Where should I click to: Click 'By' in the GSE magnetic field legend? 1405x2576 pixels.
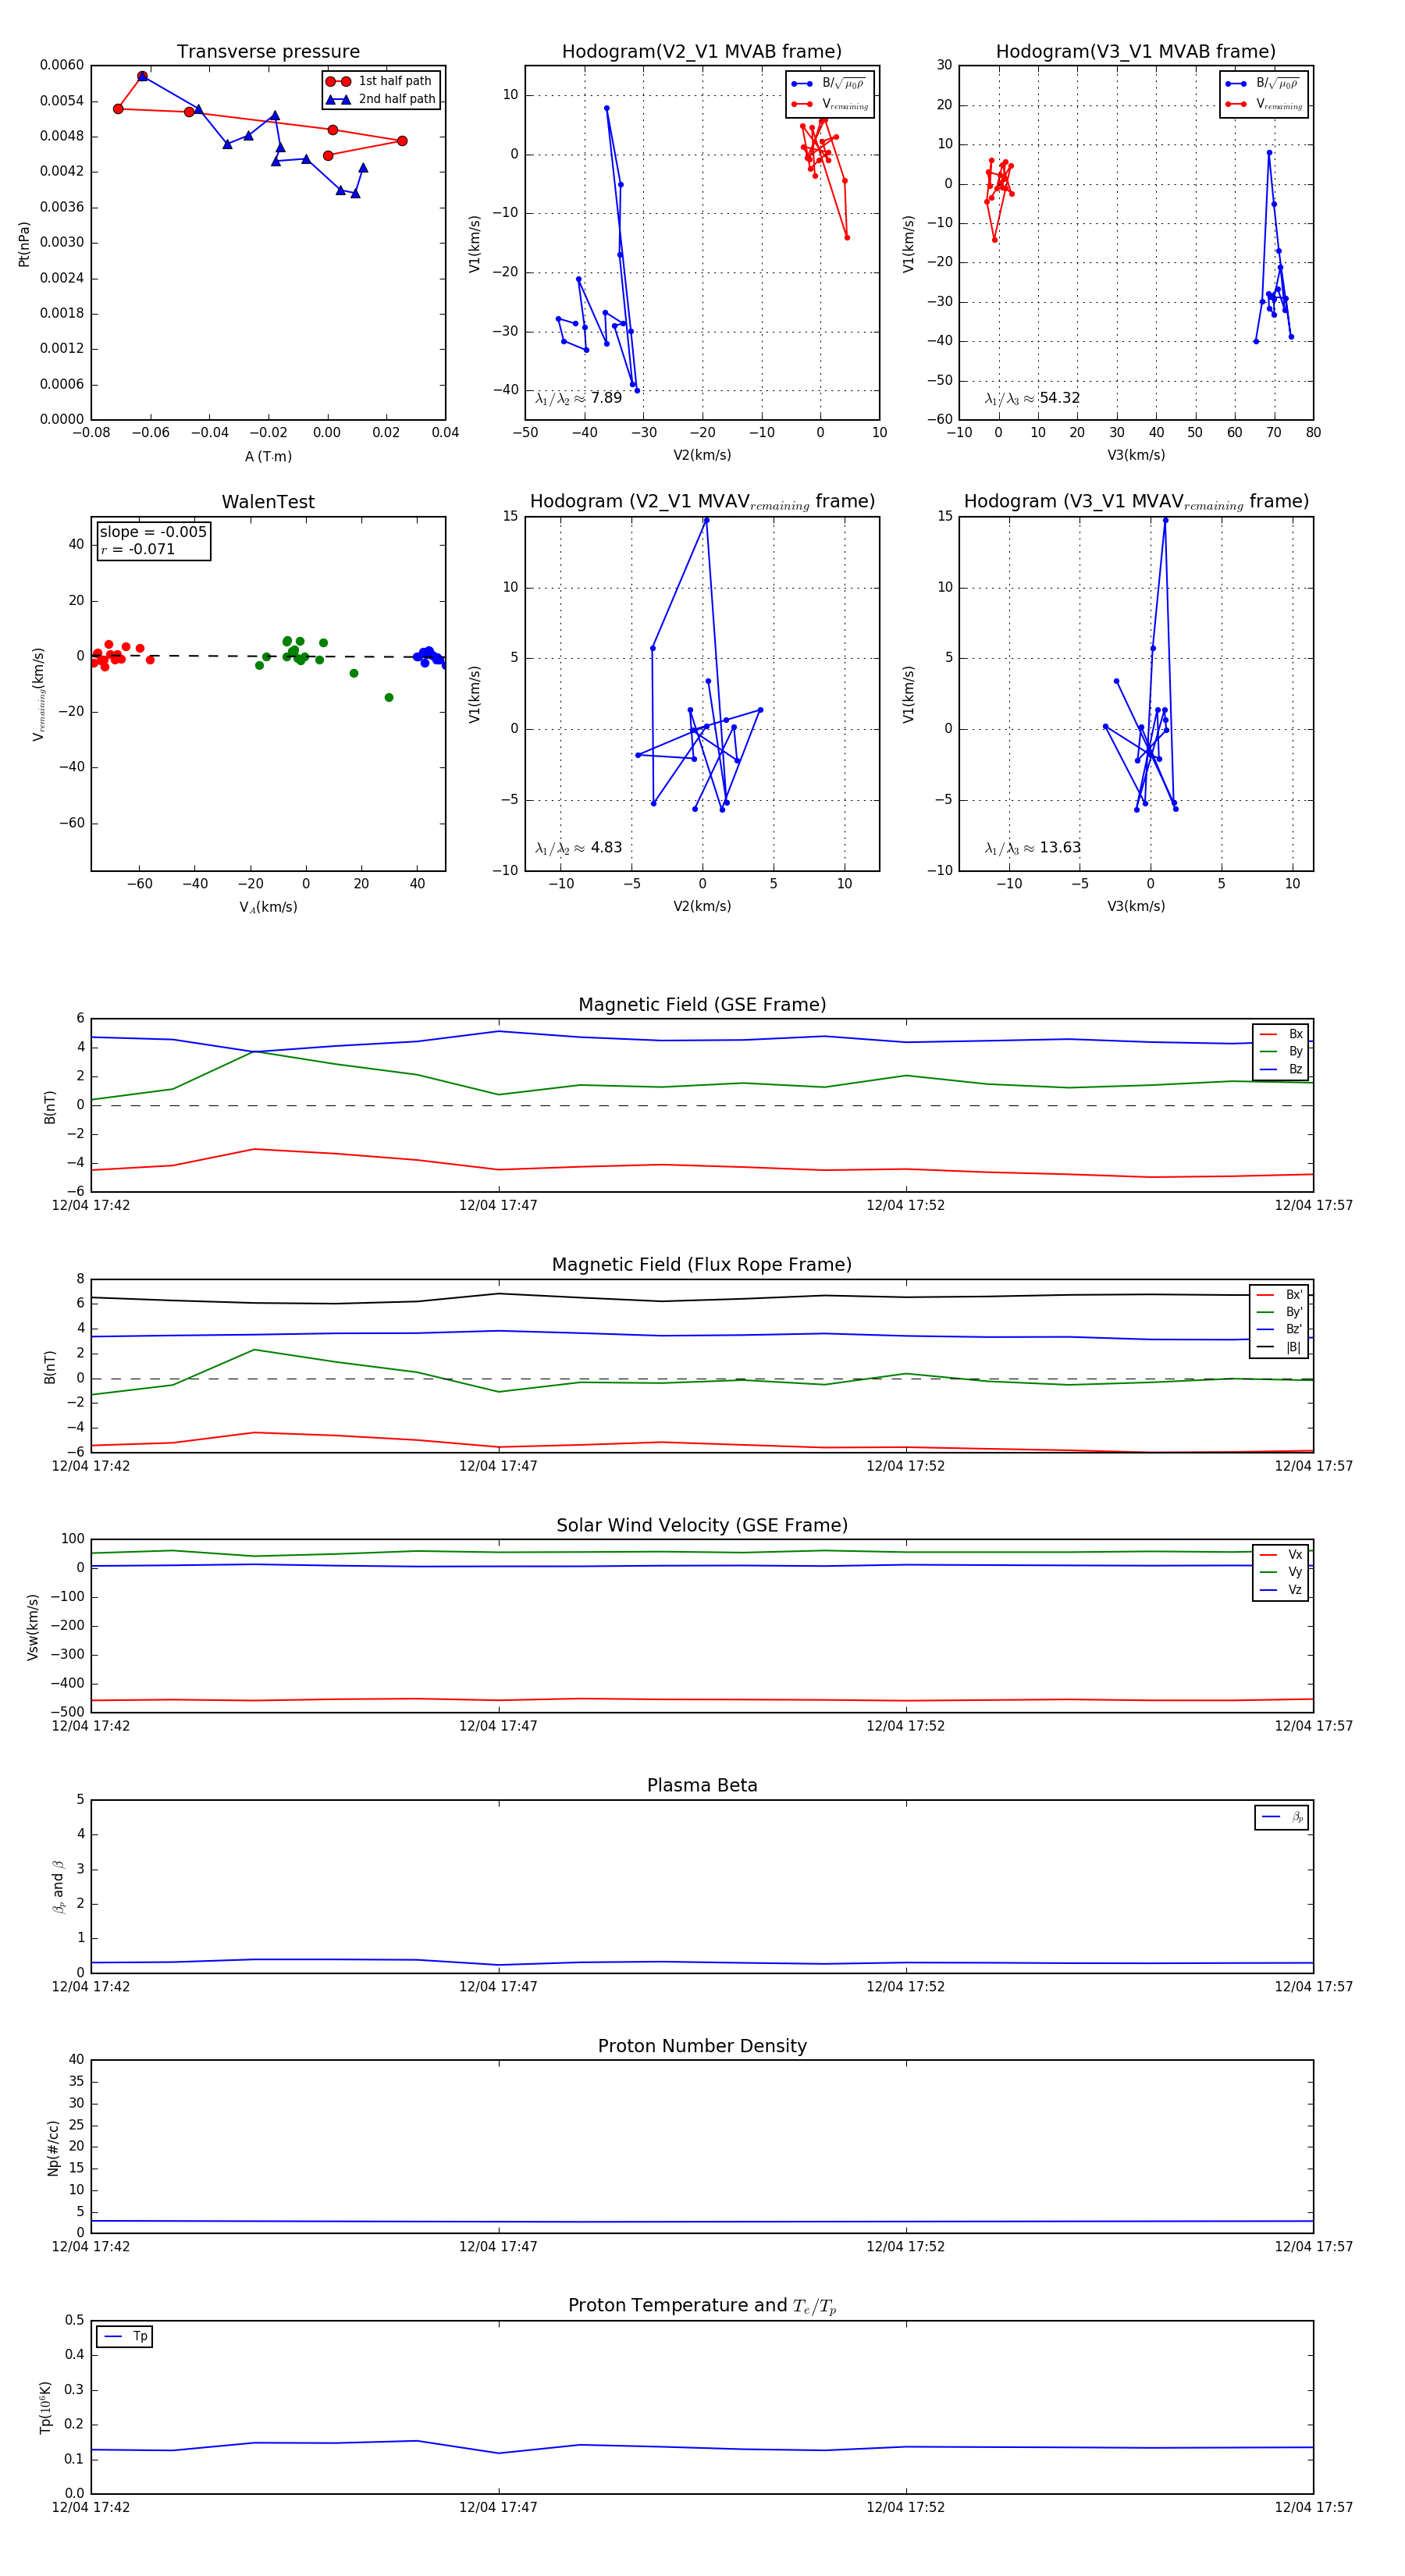point(1295,1052)
